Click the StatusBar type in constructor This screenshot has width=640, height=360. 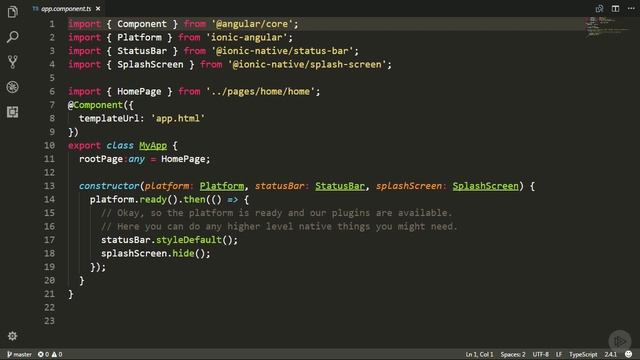[340, 186]
